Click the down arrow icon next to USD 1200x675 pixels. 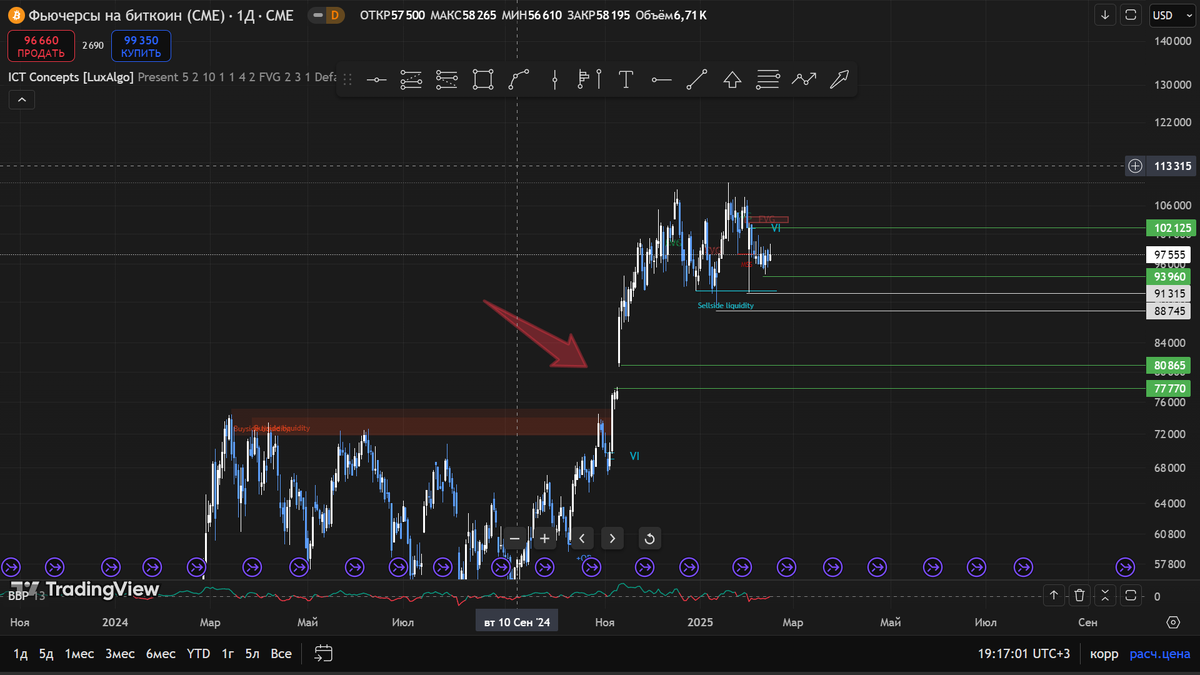(1105, 15)
